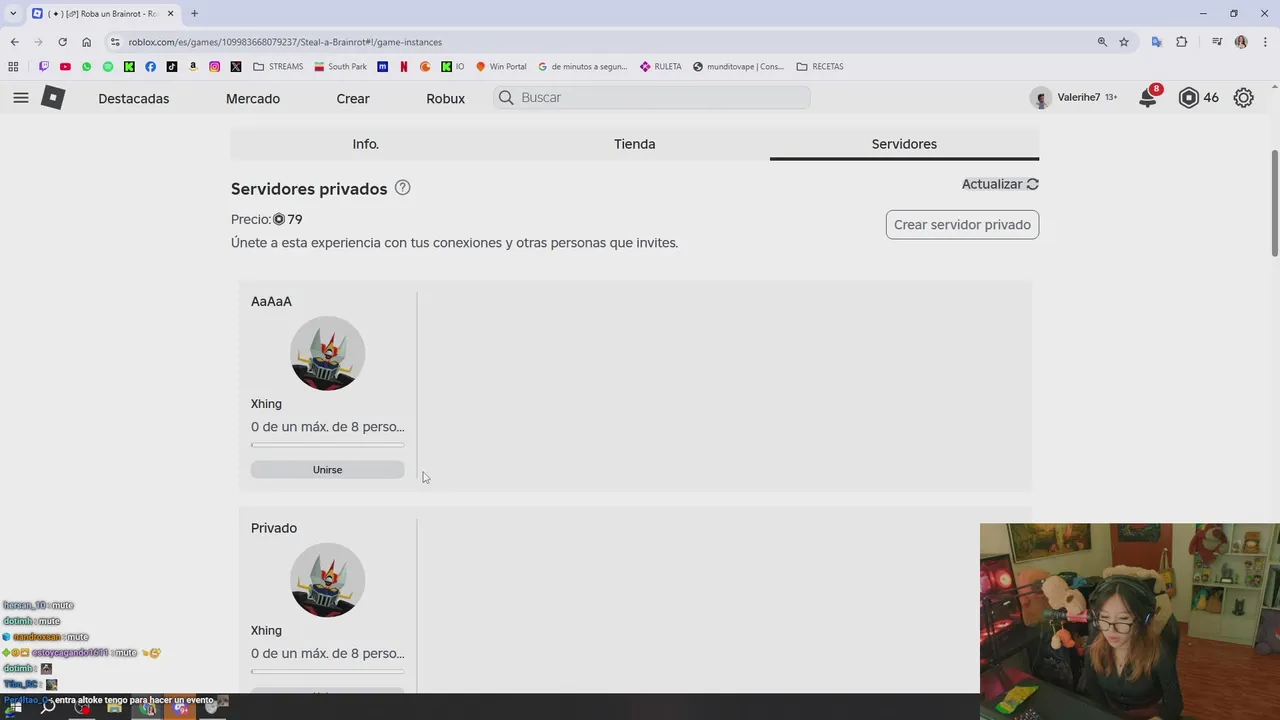Open the Netflix bookmark
The image size is (1280, 720).
[x=404, y=67]
